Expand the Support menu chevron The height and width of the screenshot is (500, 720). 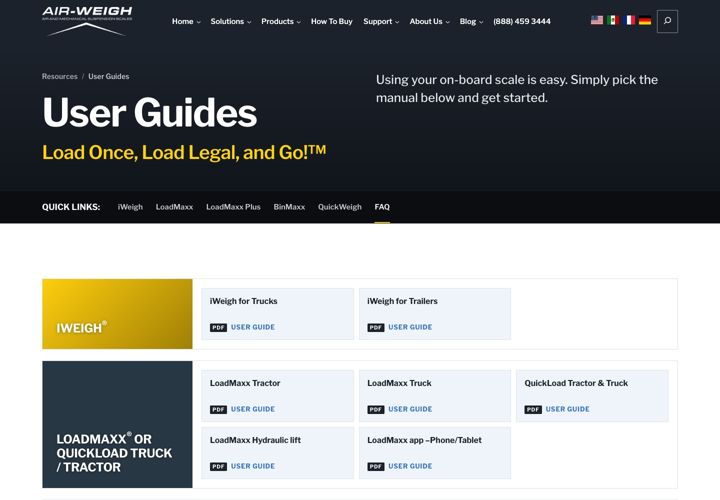coord(397,22)
